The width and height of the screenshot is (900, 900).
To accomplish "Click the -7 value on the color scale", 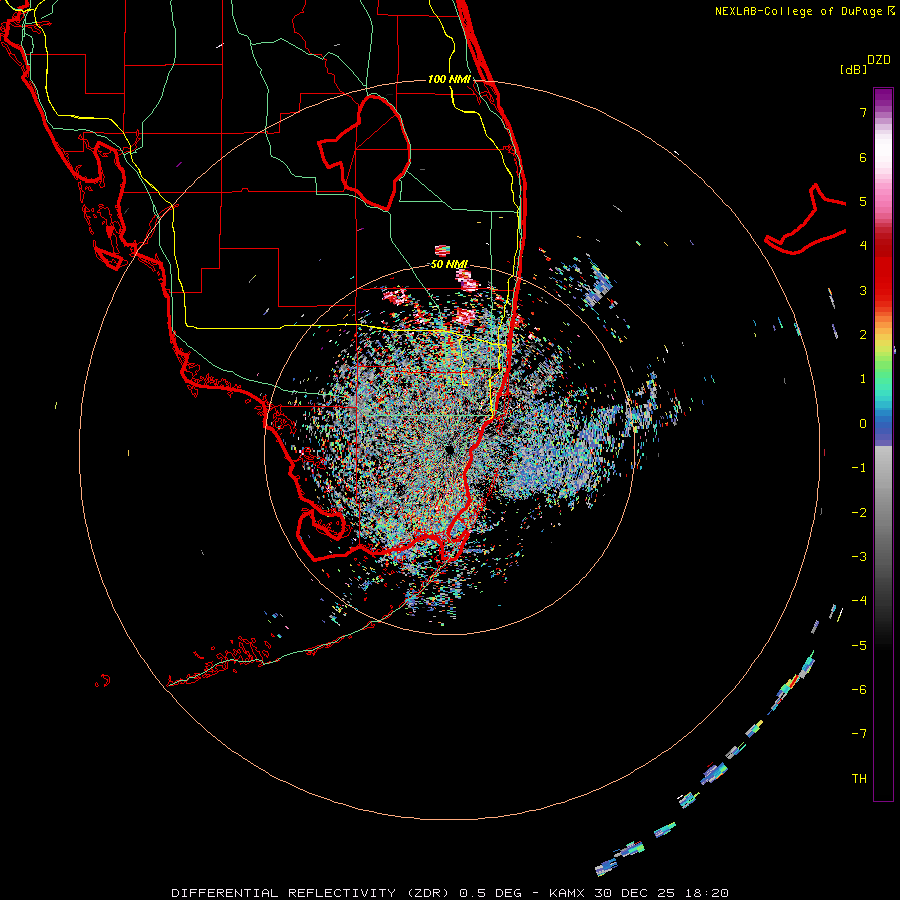I will click(859, 734).
